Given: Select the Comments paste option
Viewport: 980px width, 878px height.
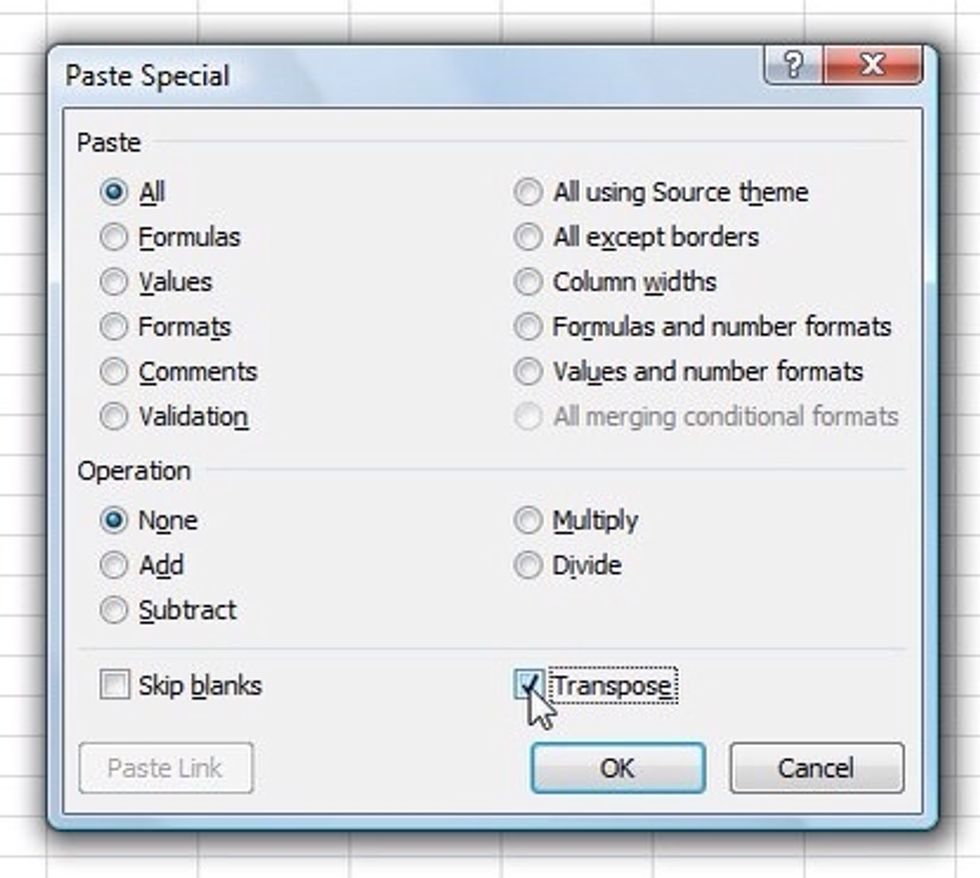Looking at the screenshot, I should pyautogui.click(x=115, y=372).
